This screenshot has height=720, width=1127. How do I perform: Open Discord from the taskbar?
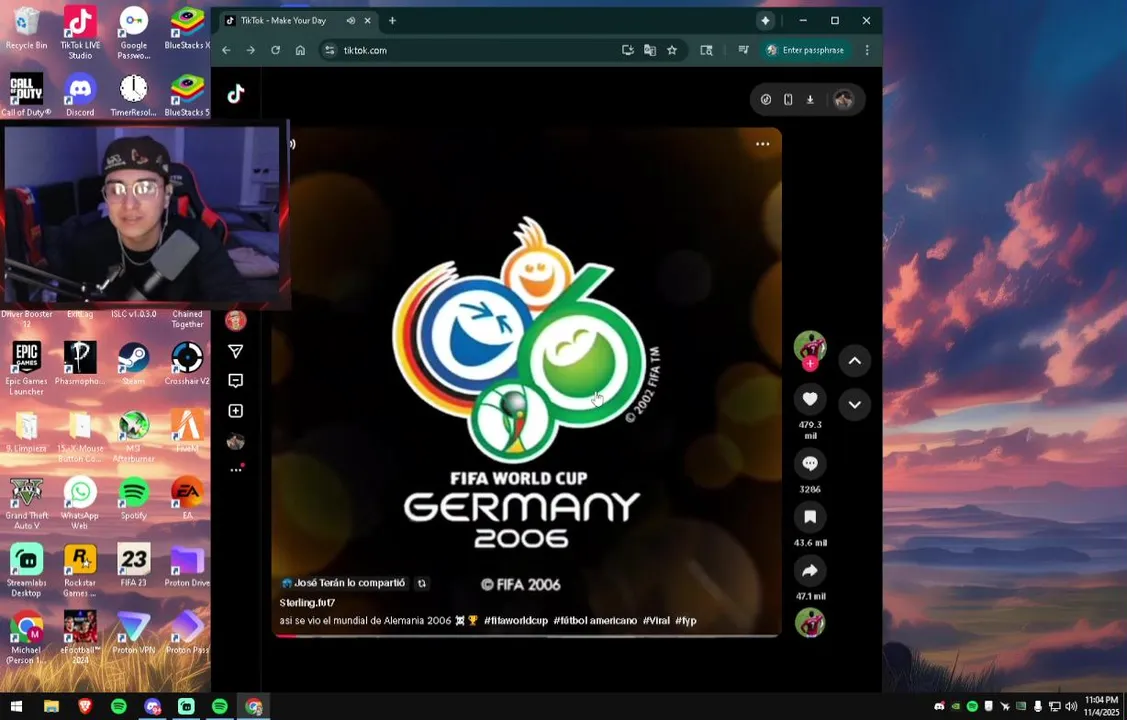[152, 707]
